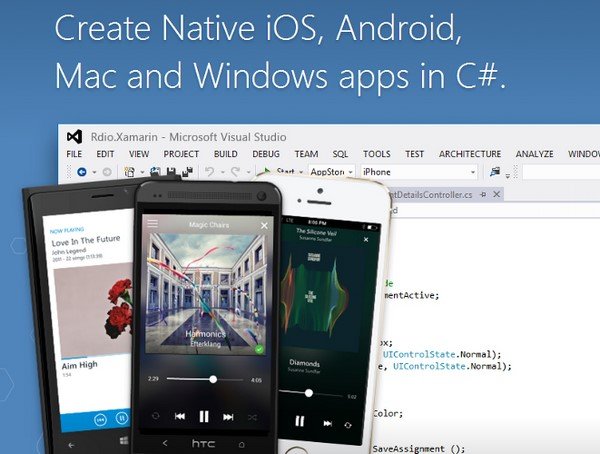Viewport: 600px width, 454px height.
Task: Close the DetailsController.cs tab
Action: (x=496, y=194)
